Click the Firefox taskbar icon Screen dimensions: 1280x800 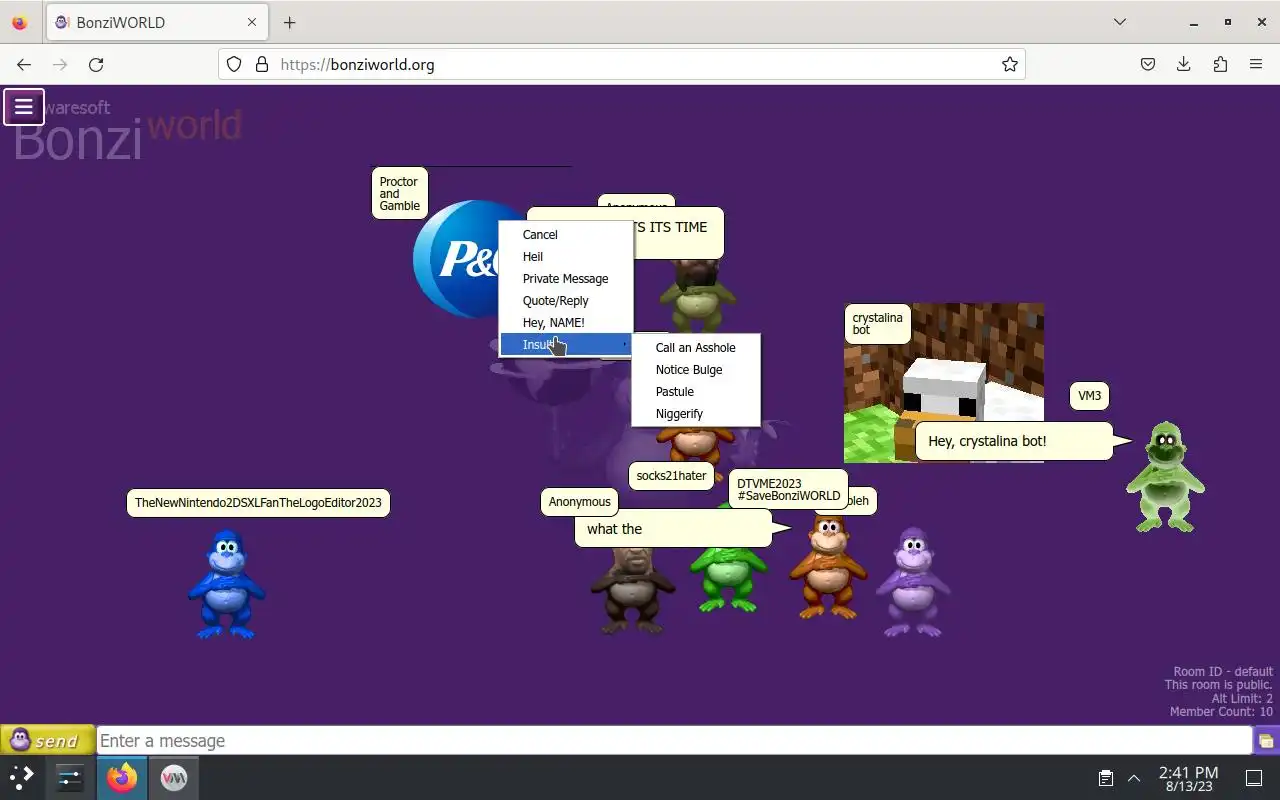[x=122, y=777]
